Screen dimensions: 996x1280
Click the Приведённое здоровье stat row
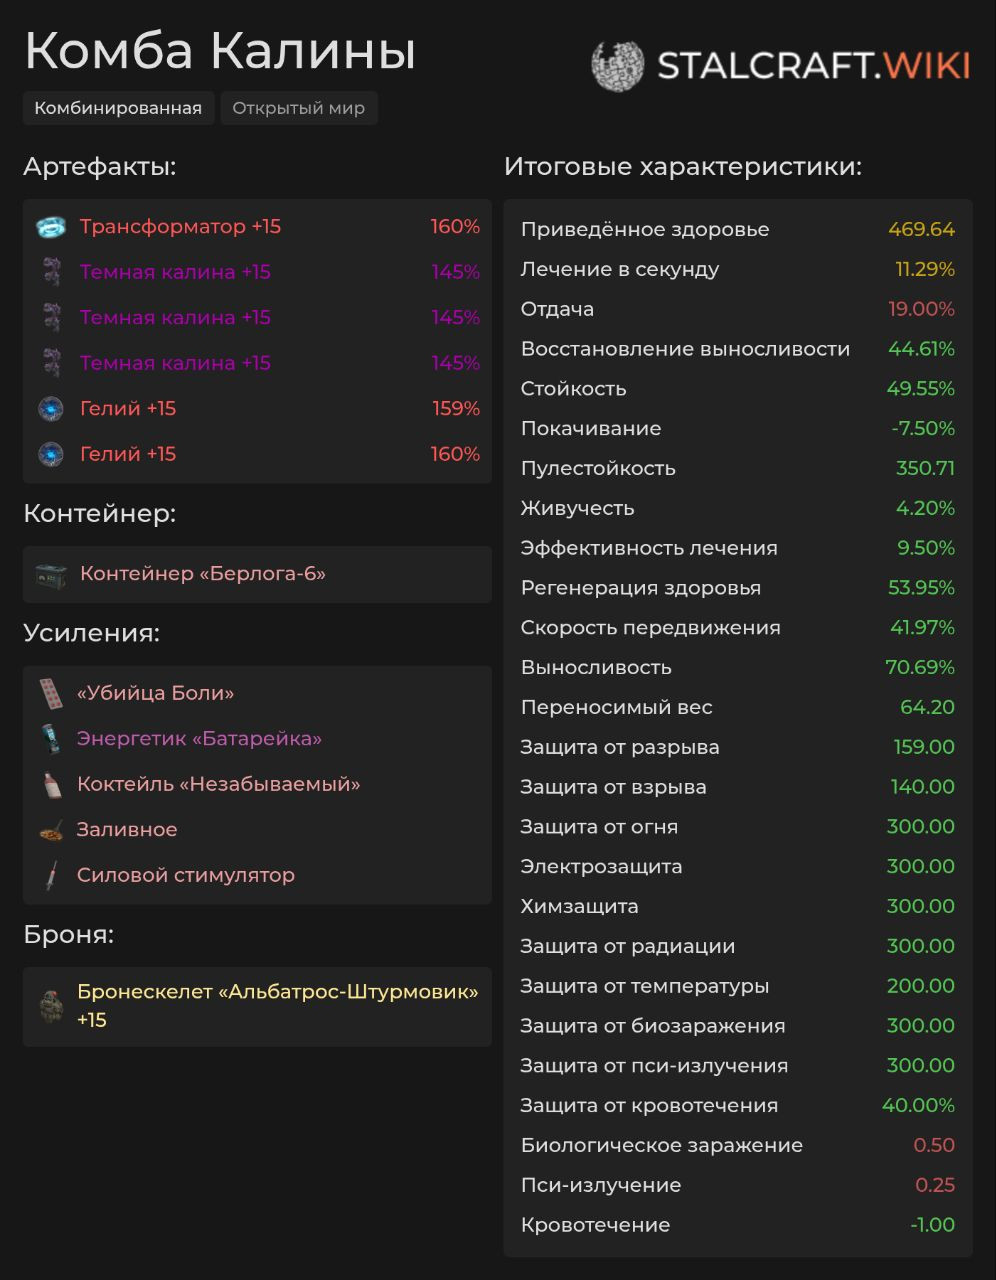click(738, 229)
